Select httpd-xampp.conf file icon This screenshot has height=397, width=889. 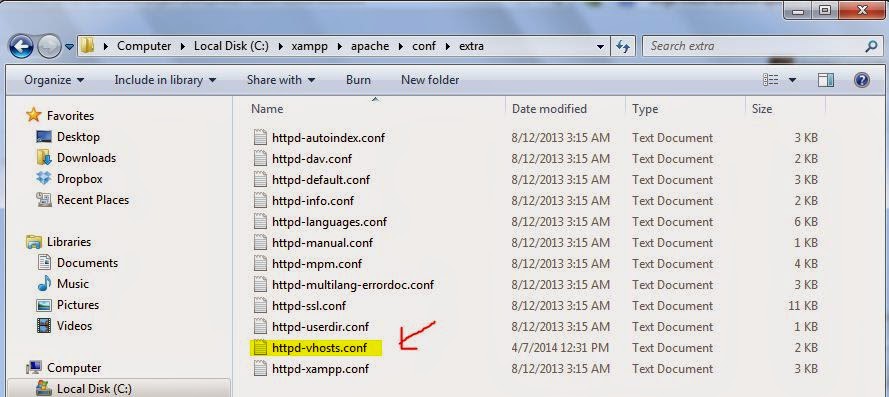[x=260, y=369]
